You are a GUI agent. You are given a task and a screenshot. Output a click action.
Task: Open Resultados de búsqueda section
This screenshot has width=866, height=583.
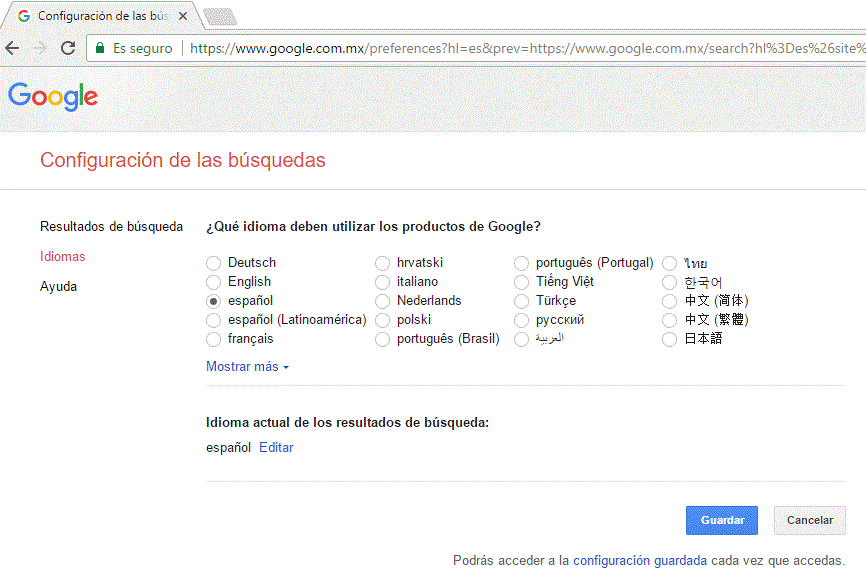(112, 226)
